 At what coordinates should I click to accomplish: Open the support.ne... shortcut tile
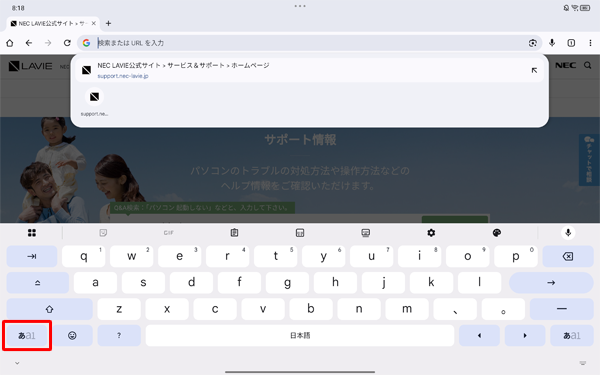94,102
